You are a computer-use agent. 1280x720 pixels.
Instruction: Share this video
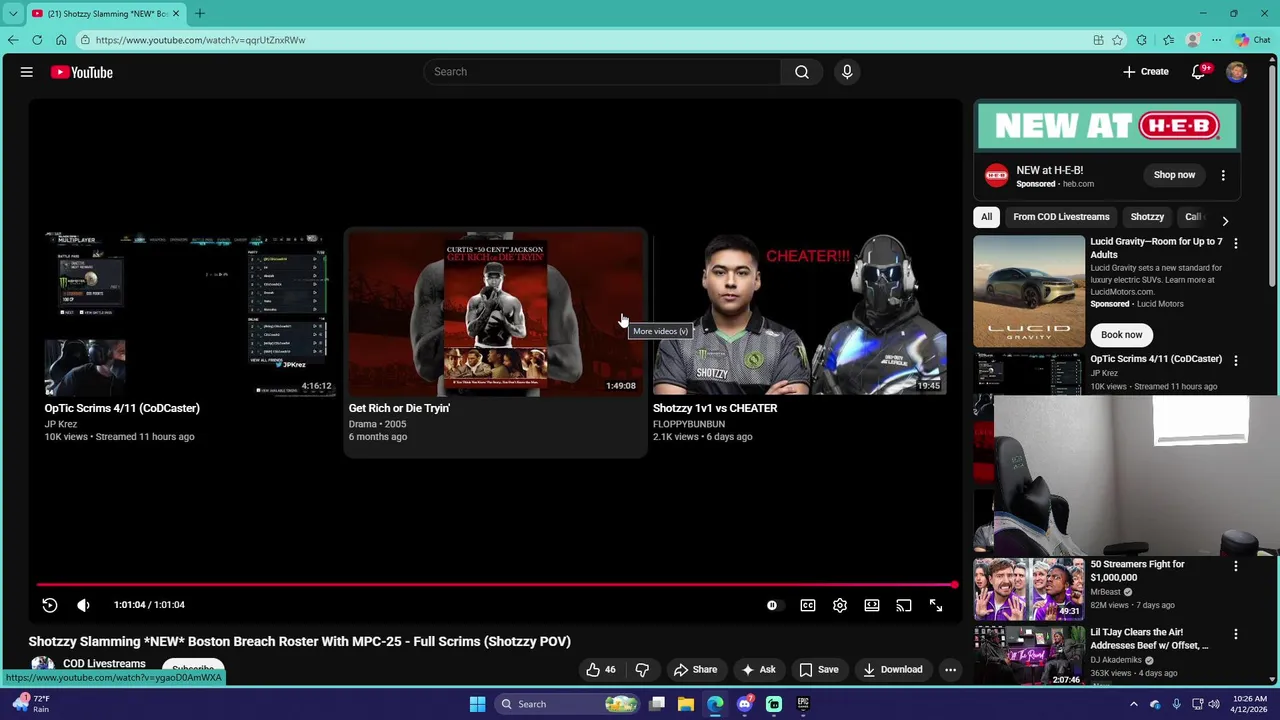[x=695, y=670]
